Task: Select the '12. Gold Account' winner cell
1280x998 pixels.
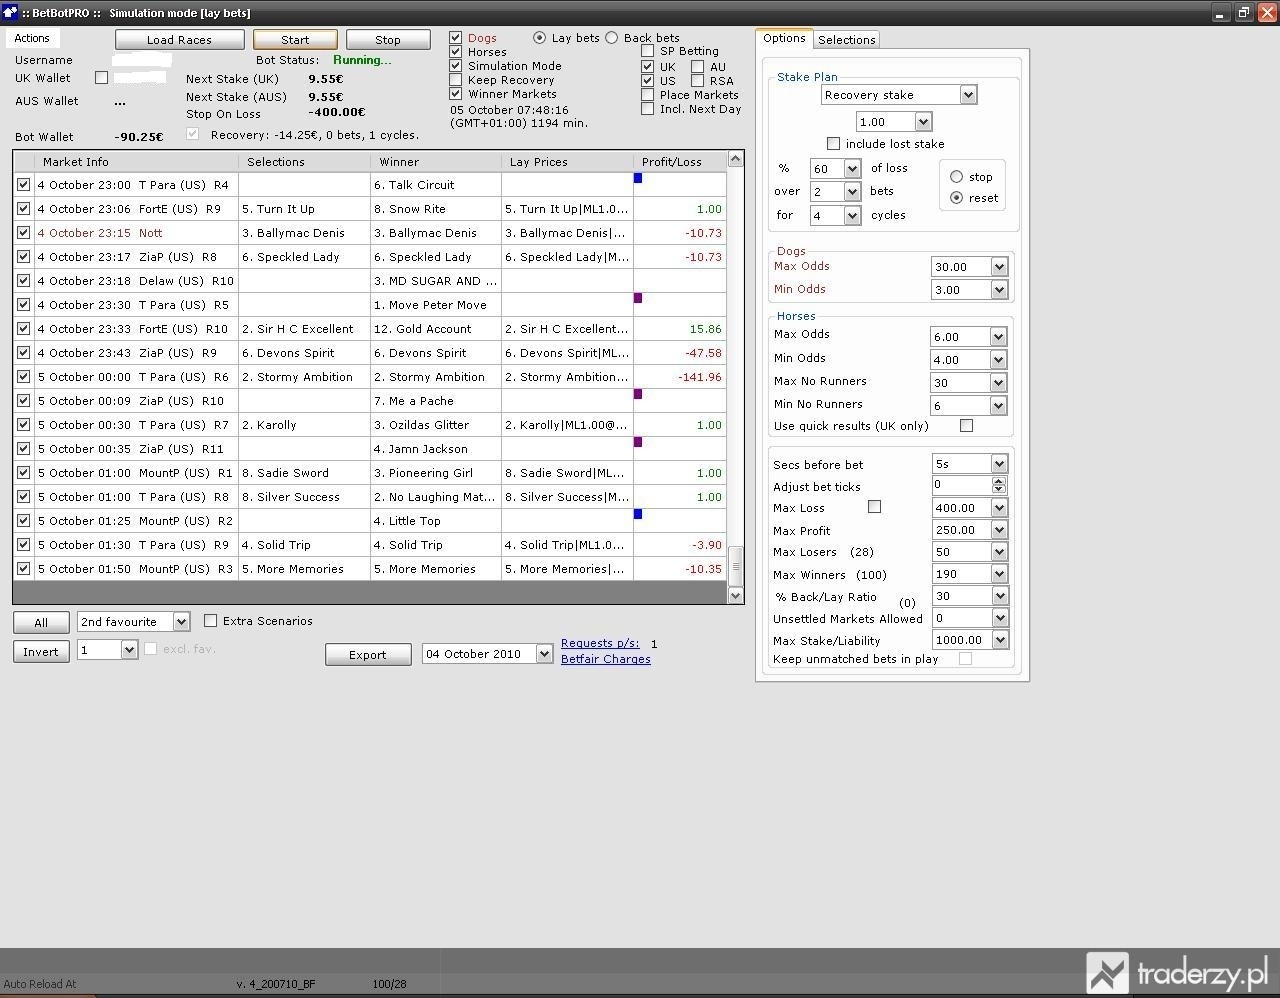Action: point(435,329)
